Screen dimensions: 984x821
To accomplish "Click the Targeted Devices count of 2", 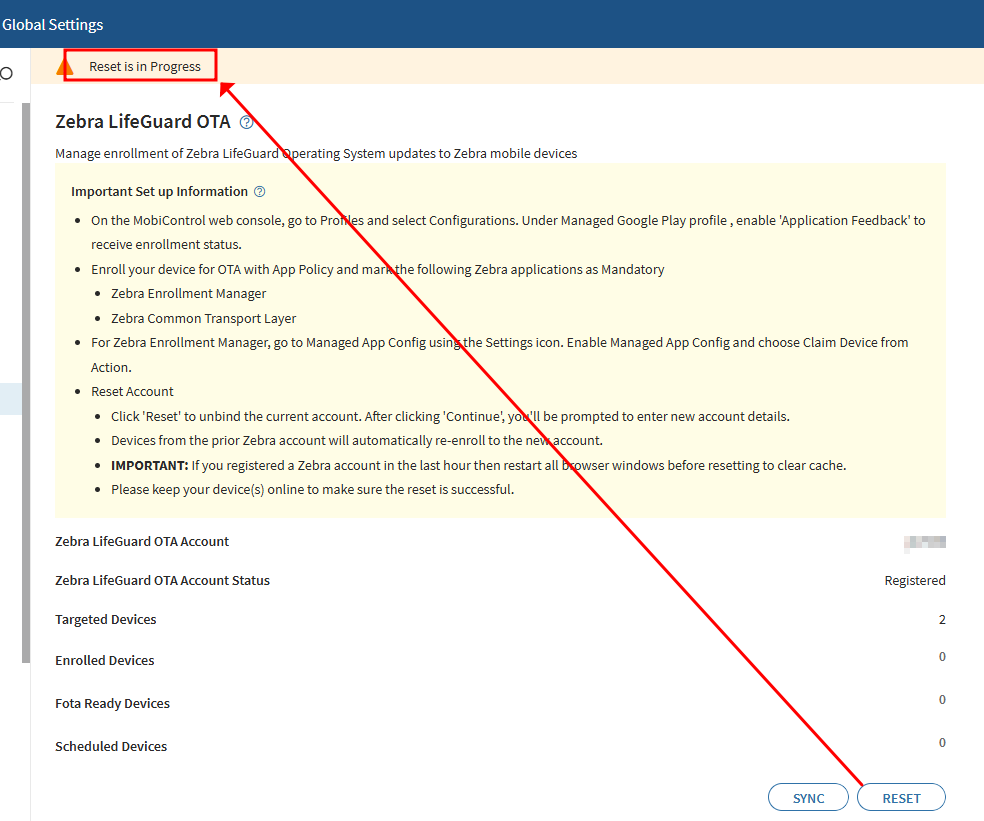I will click(x=942, y=619).
